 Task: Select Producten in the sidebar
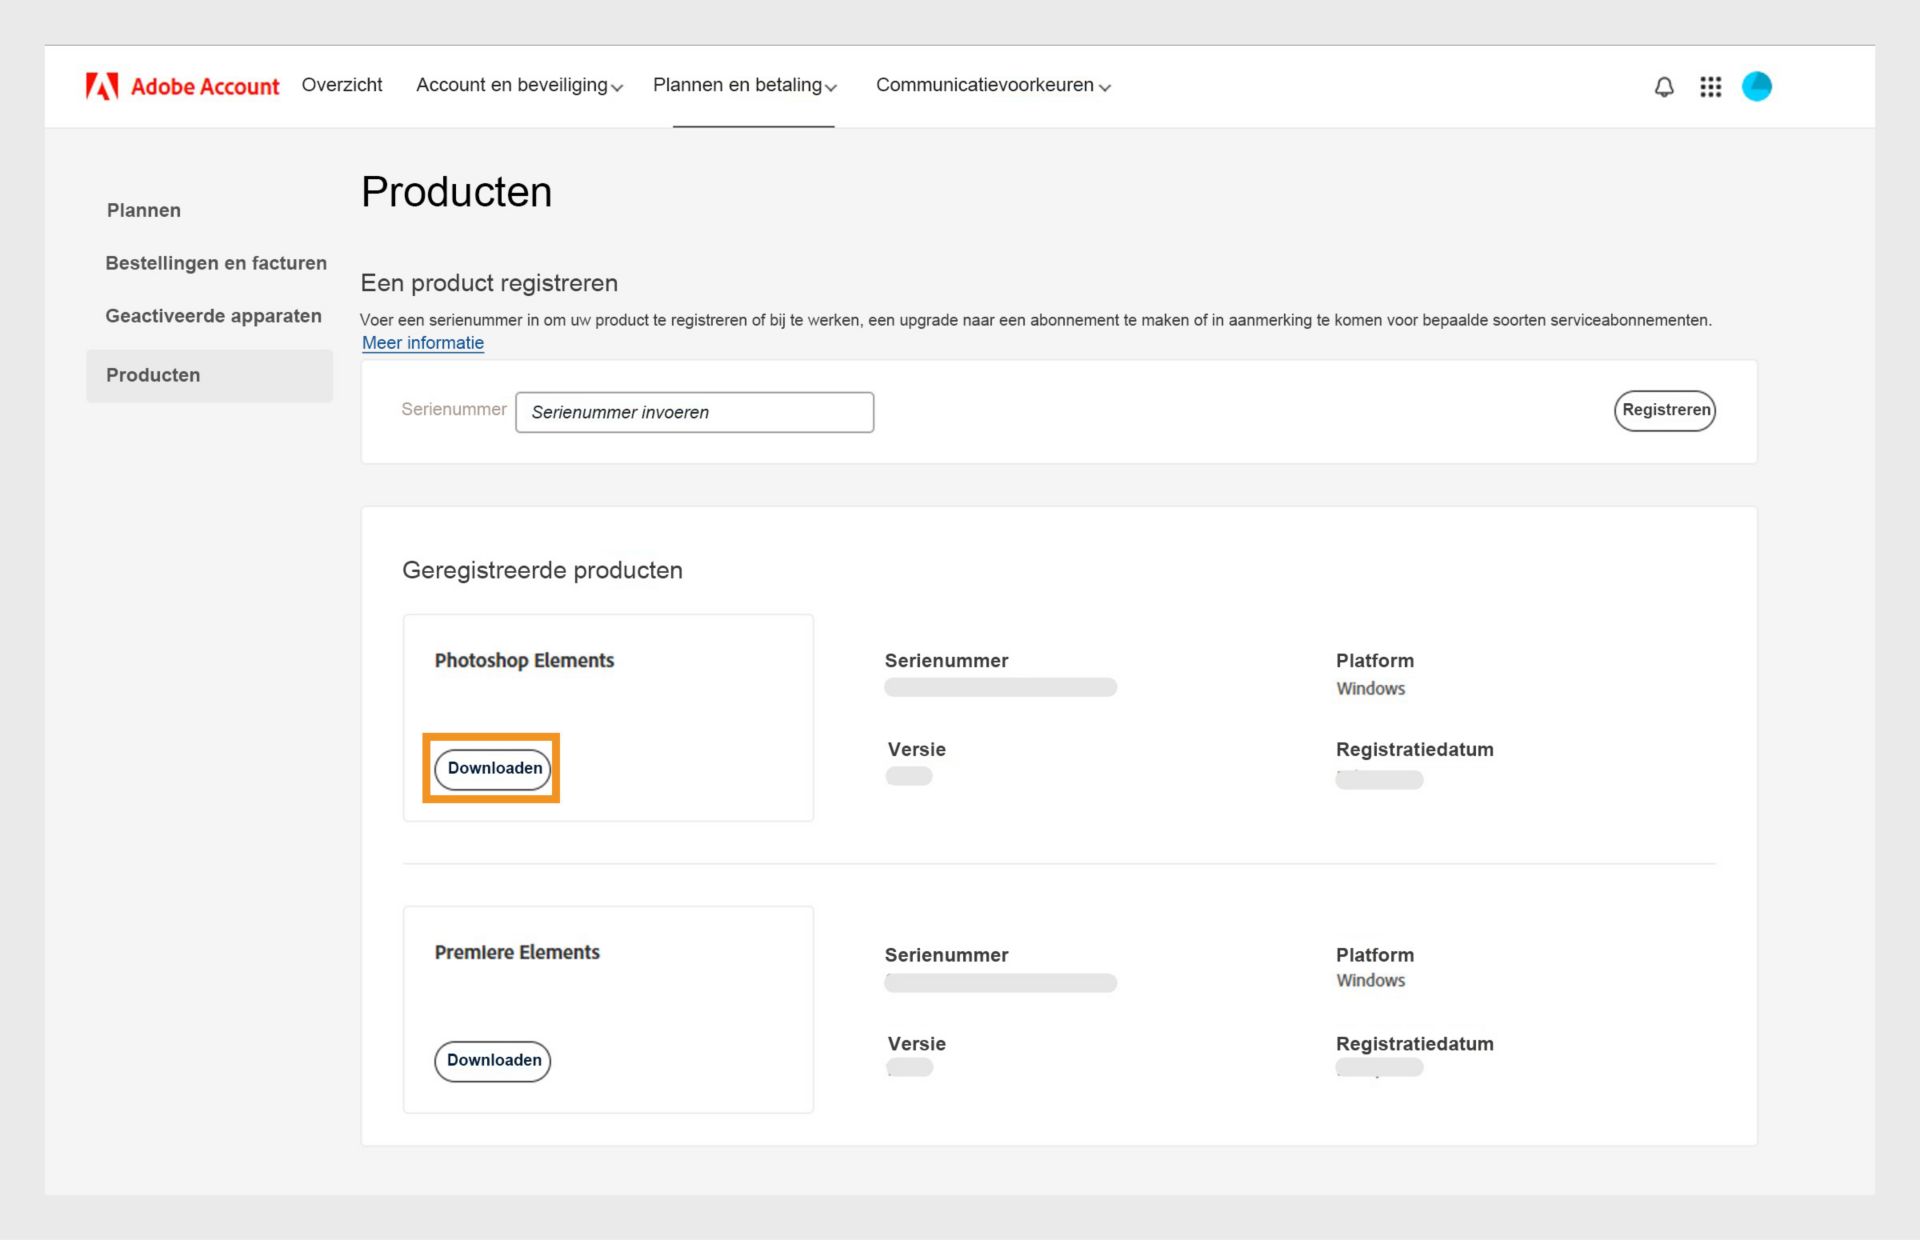coord(209,376)
